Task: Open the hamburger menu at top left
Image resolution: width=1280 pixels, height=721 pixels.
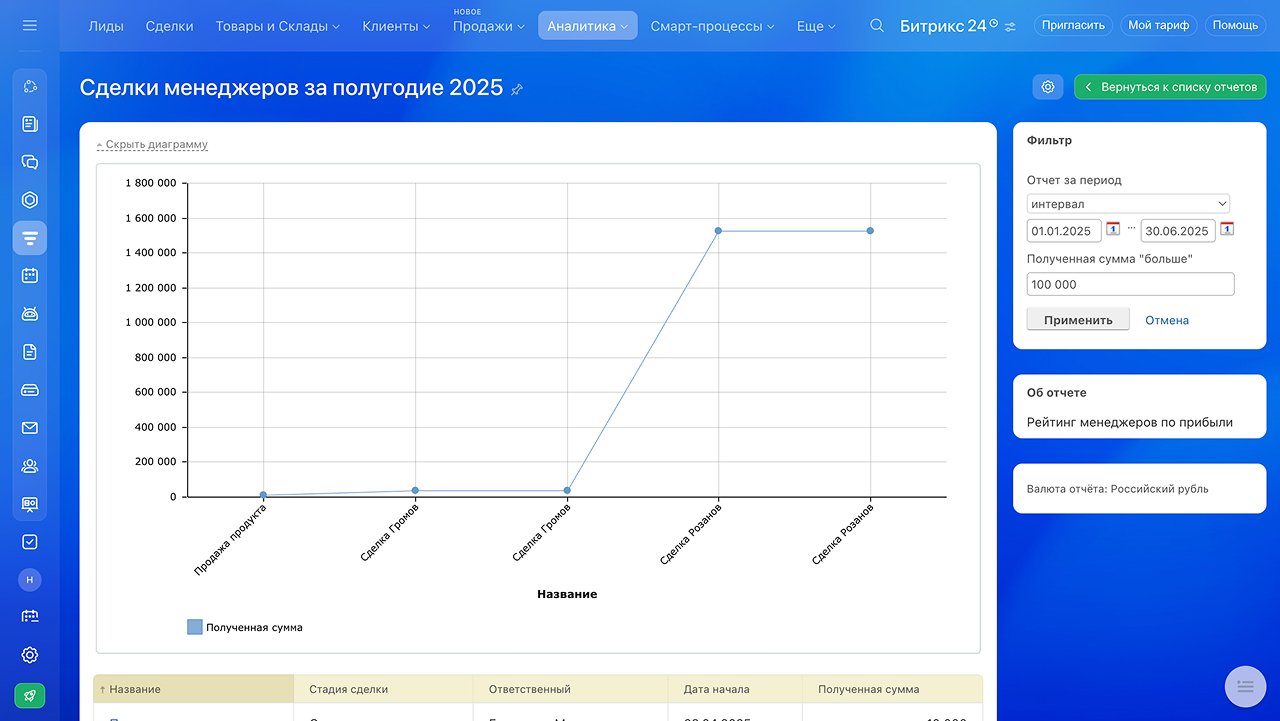Action: coord(30,25)
